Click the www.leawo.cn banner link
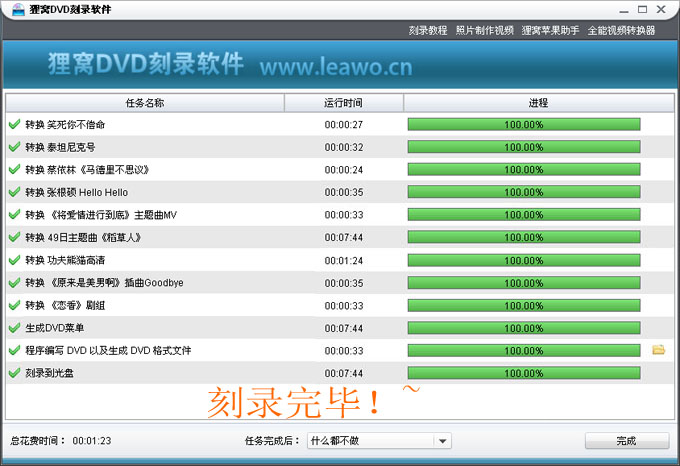 click(336, 67)
